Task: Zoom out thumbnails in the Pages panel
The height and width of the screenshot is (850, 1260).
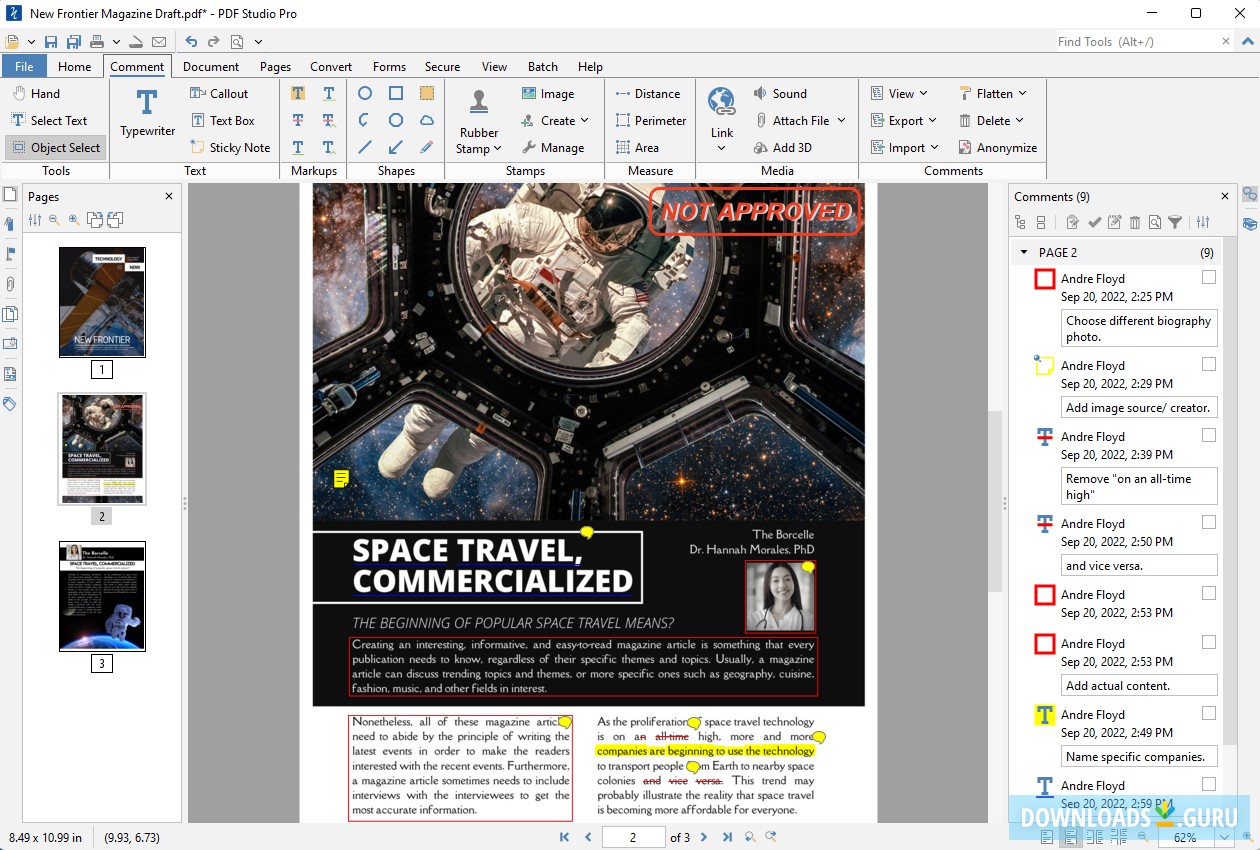Action: (x=55, y=220)
